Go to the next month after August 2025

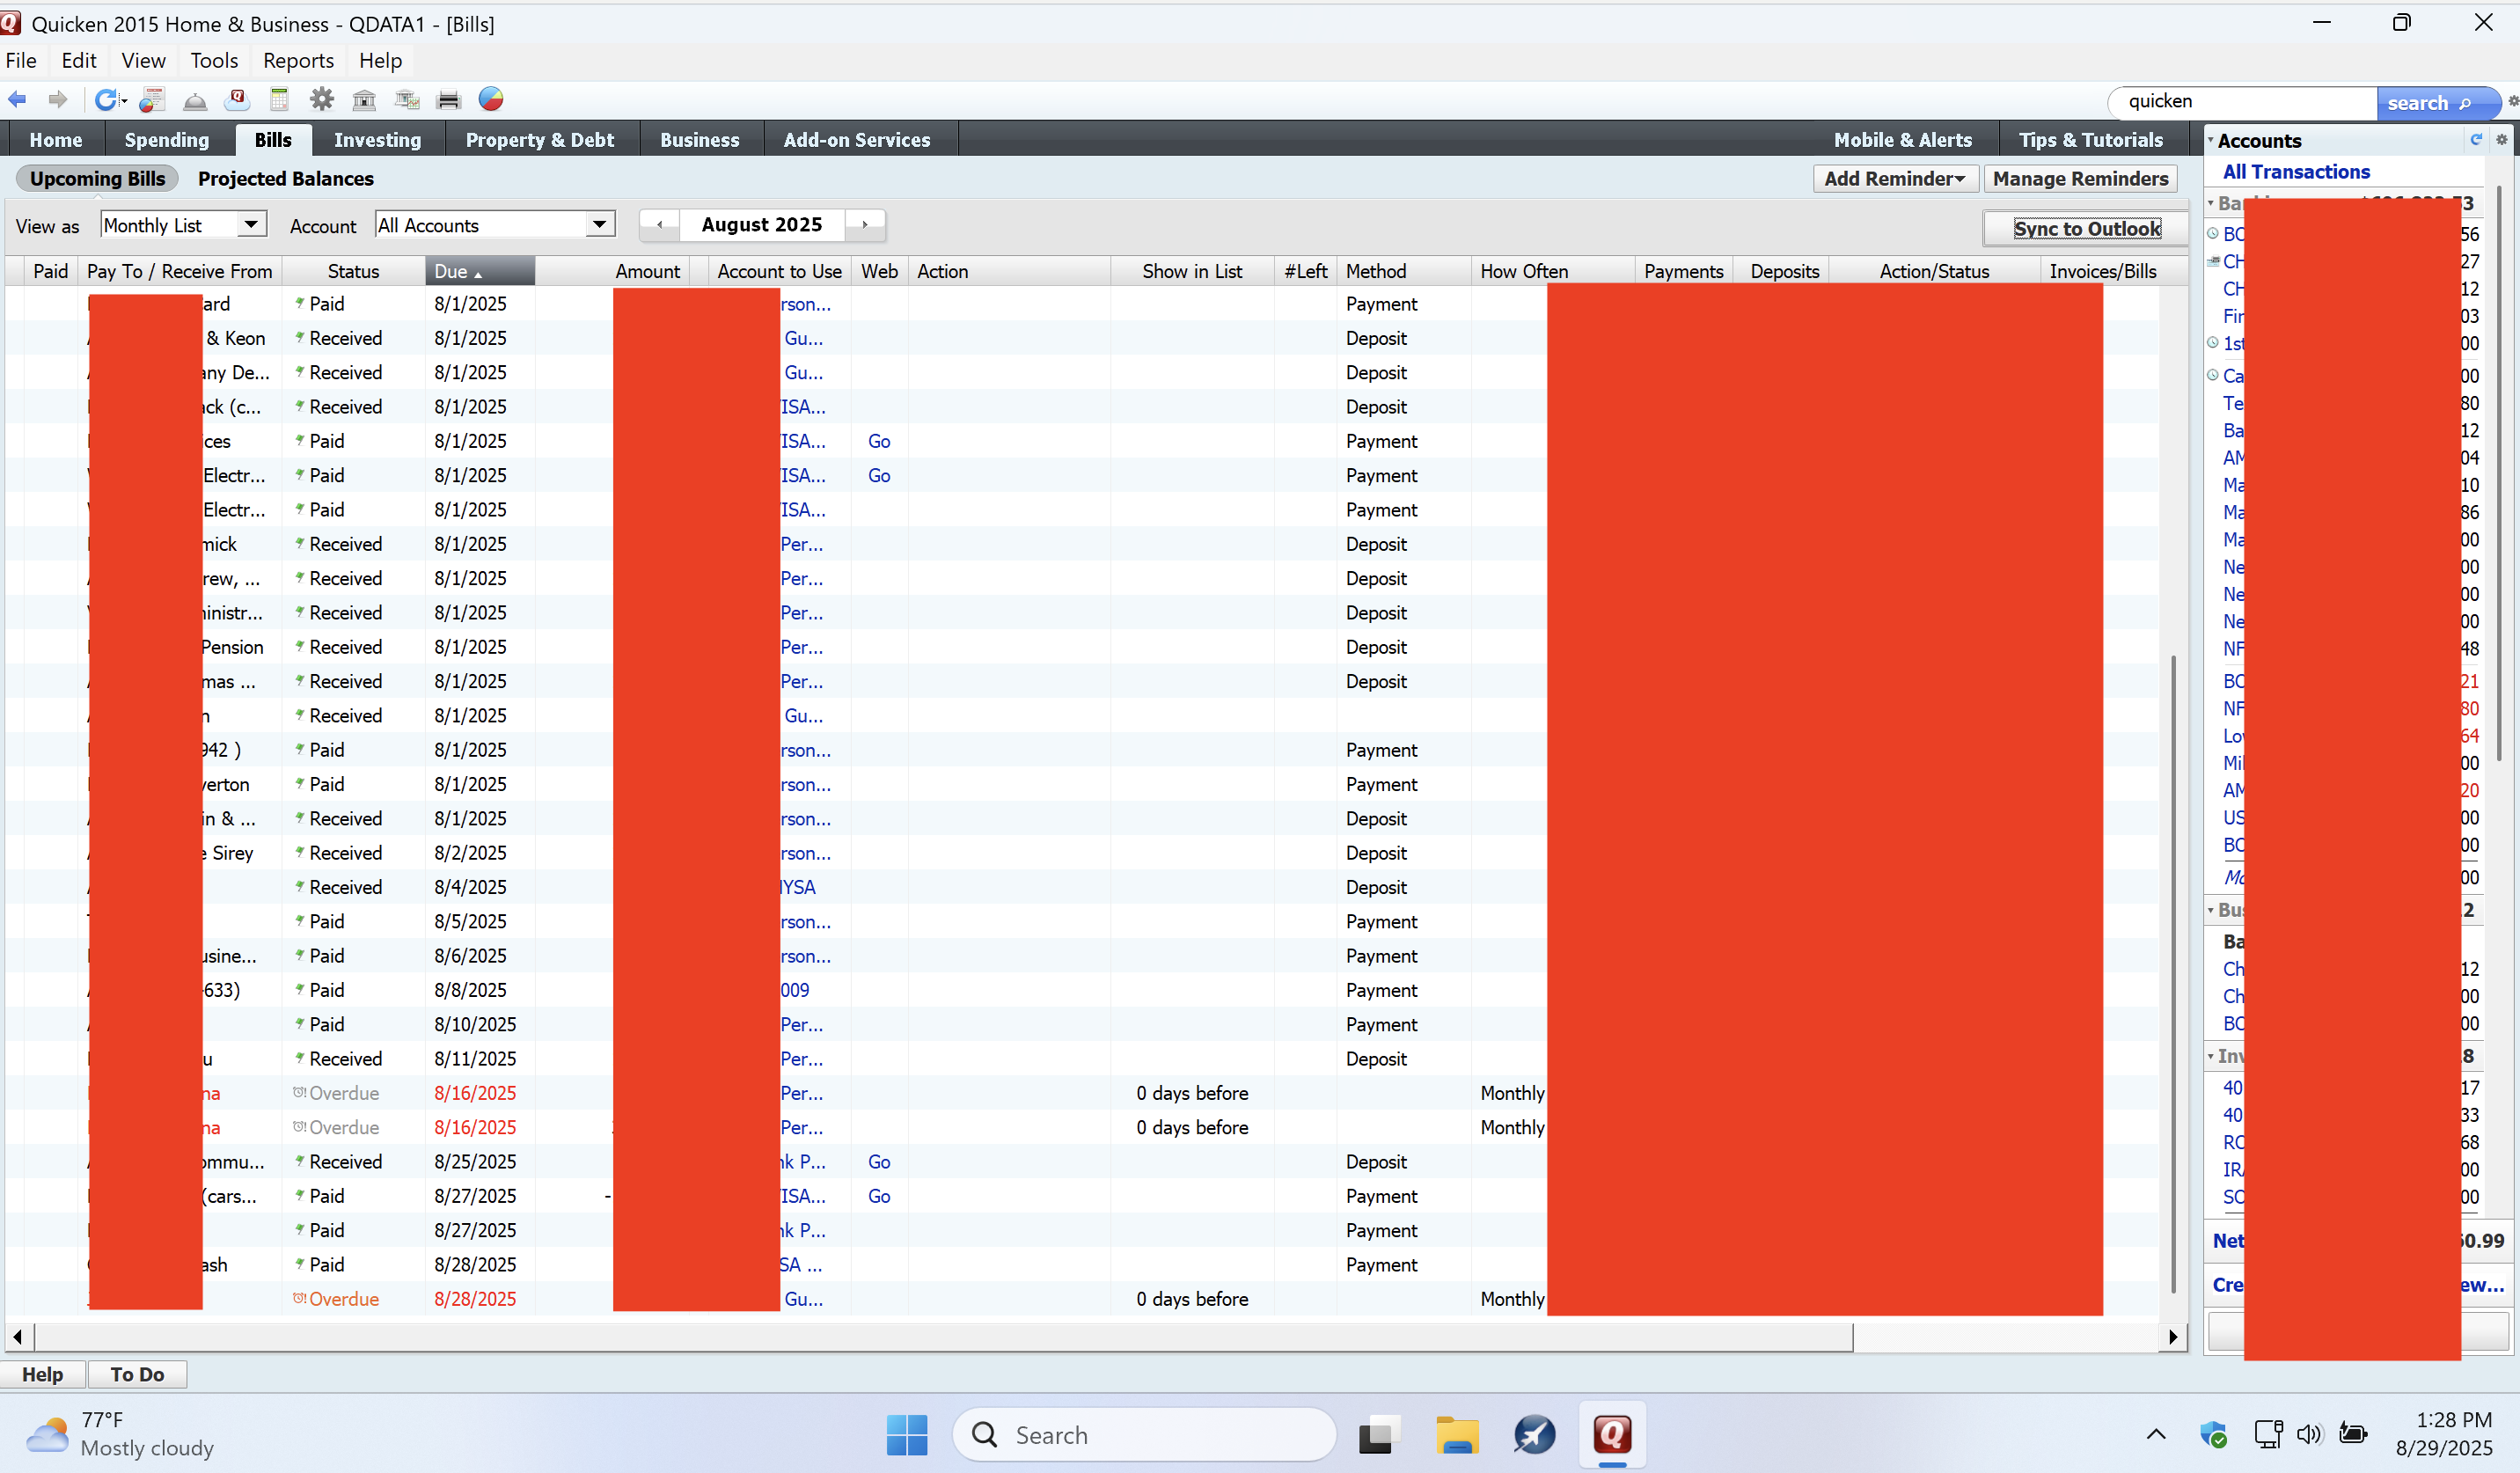864,225
